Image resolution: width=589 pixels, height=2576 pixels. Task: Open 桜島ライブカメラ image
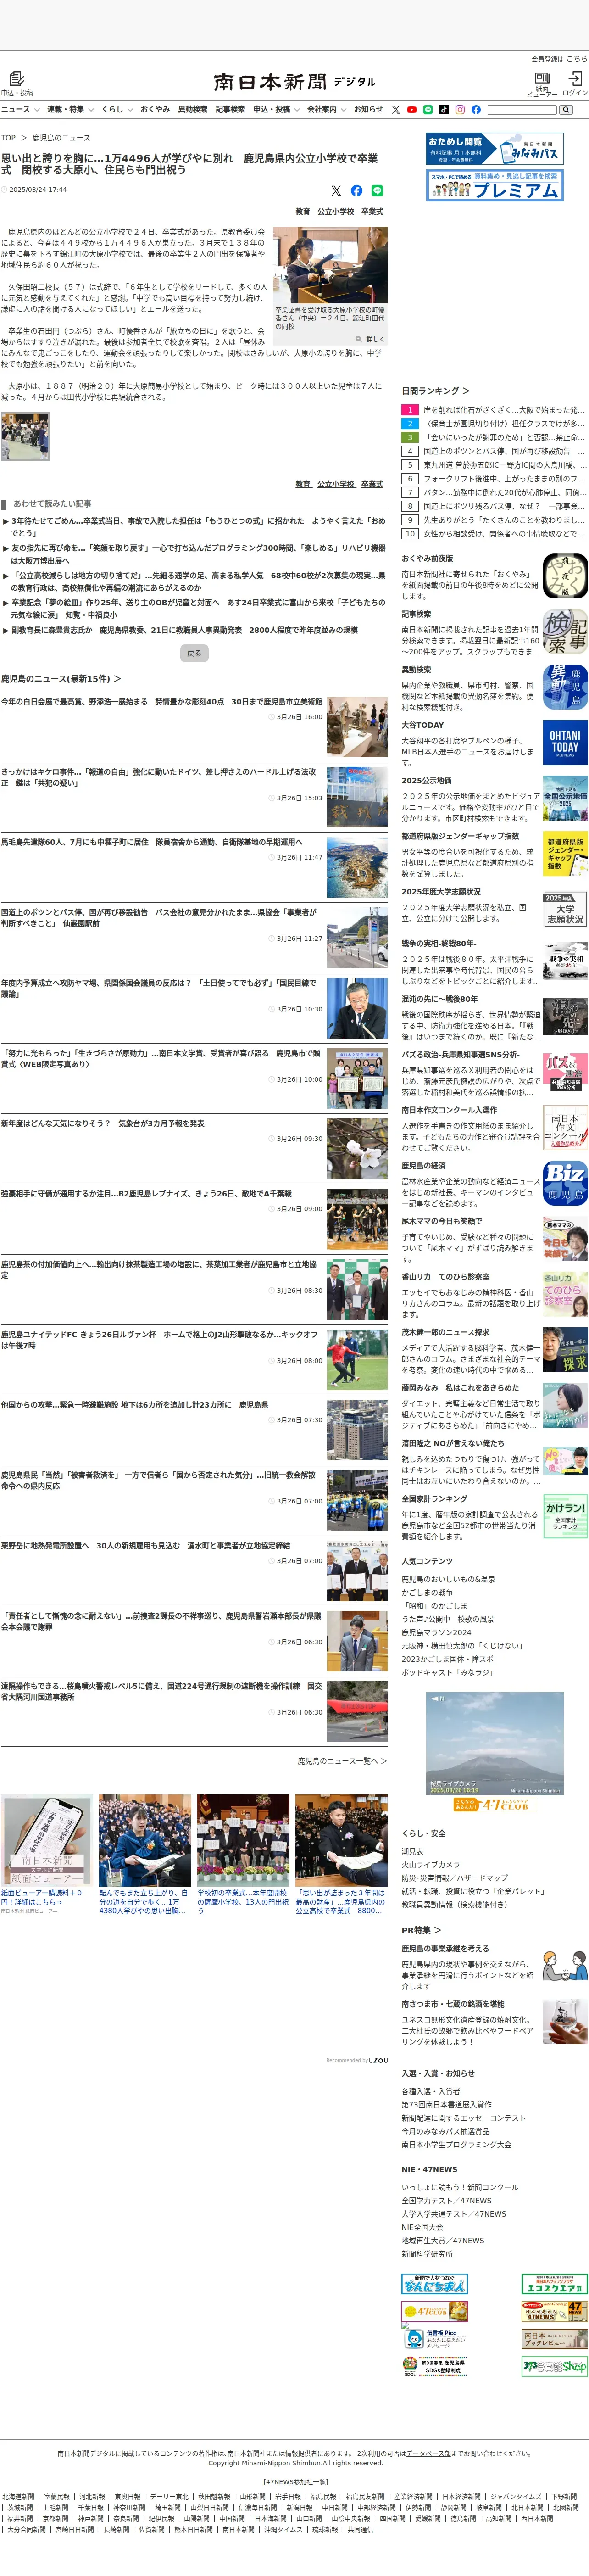pos(494,1744)
